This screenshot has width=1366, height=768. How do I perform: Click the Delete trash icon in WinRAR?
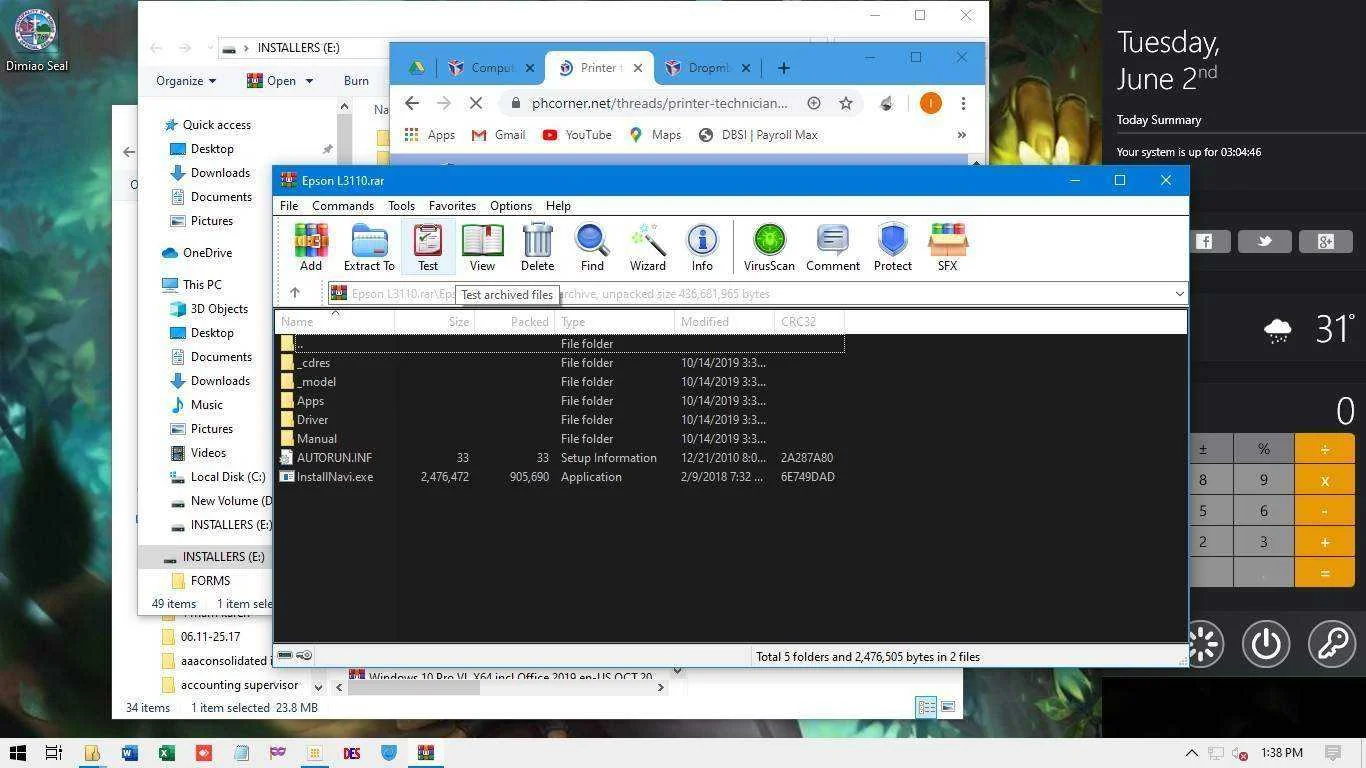(x=537, y=247)
